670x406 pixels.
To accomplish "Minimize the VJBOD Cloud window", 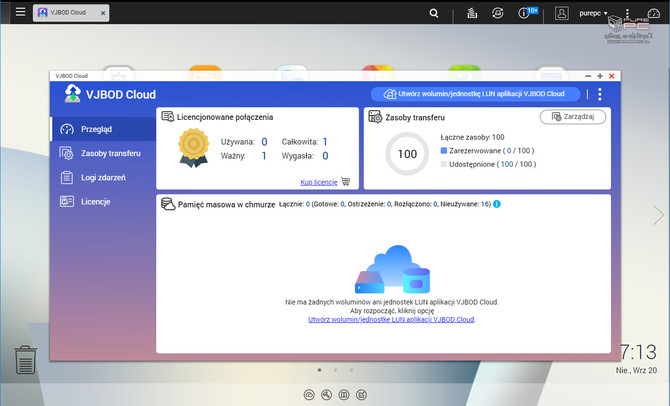I will [x=588, y=76].
